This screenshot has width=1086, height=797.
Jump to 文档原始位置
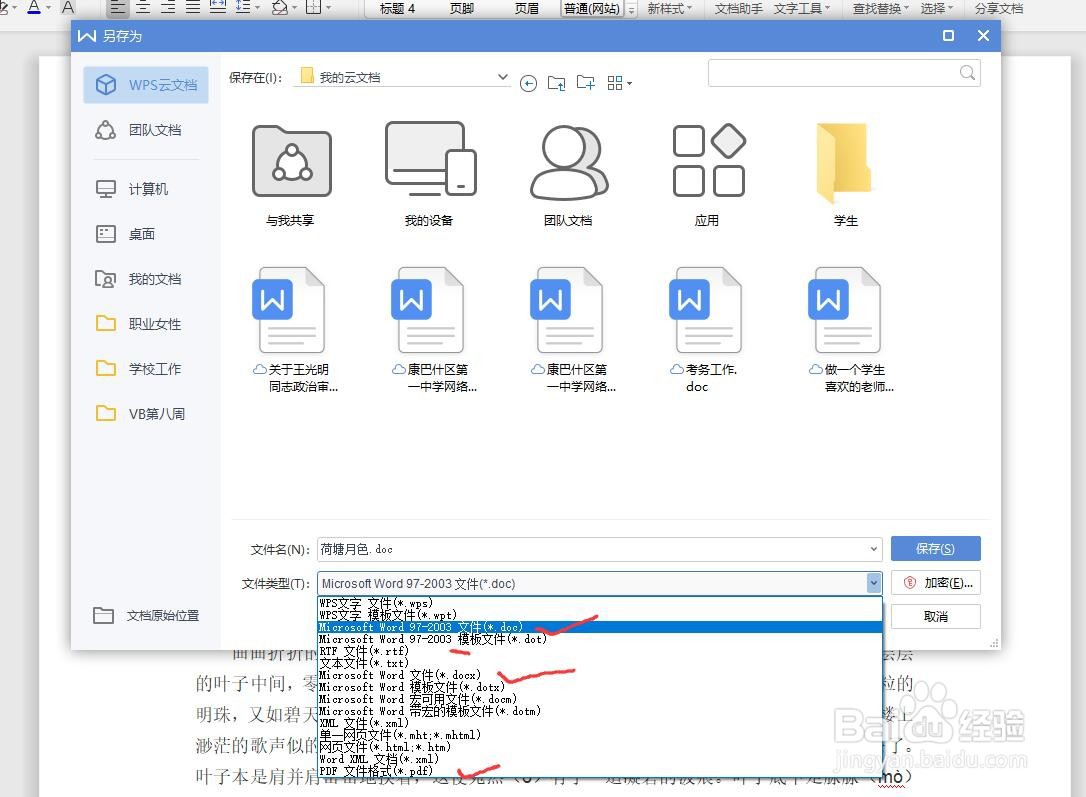tap(146, 616)
